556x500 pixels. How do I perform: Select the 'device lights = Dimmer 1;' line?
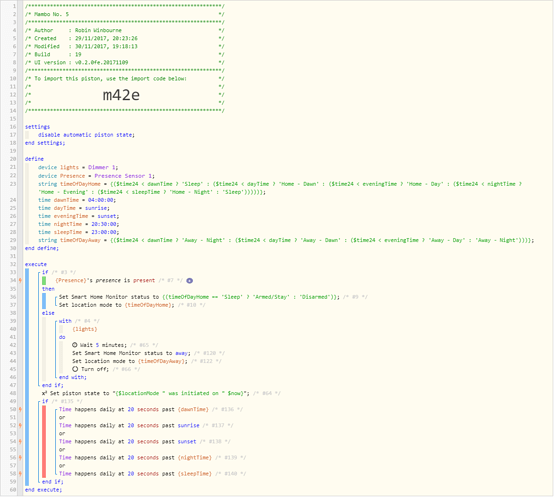(78, 168)
